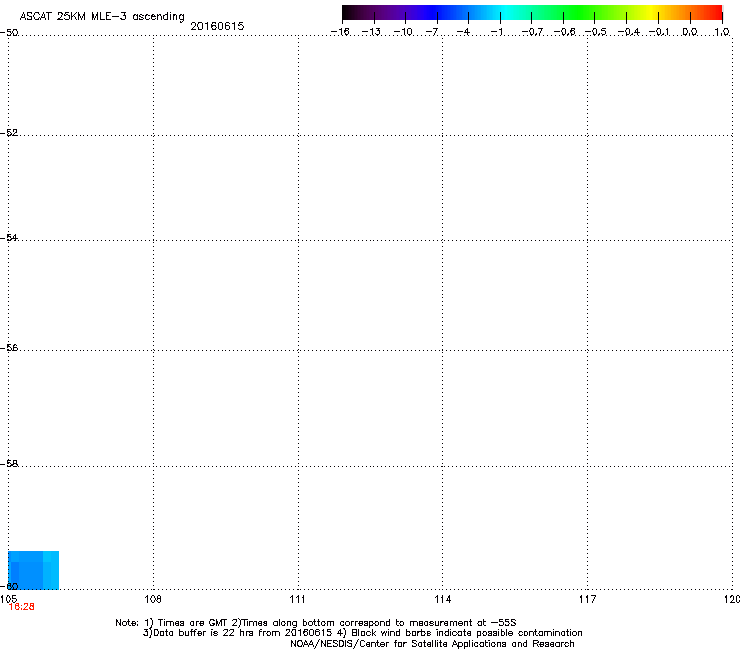Click the green section of the color bar

tap(580, 12)
